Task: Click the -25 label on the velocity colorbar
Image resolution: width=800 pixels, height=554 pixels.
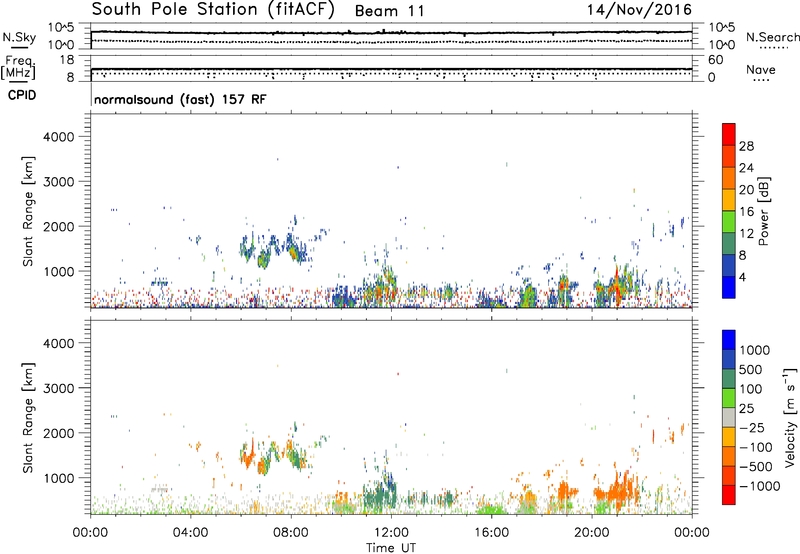Action: point(752,428)
